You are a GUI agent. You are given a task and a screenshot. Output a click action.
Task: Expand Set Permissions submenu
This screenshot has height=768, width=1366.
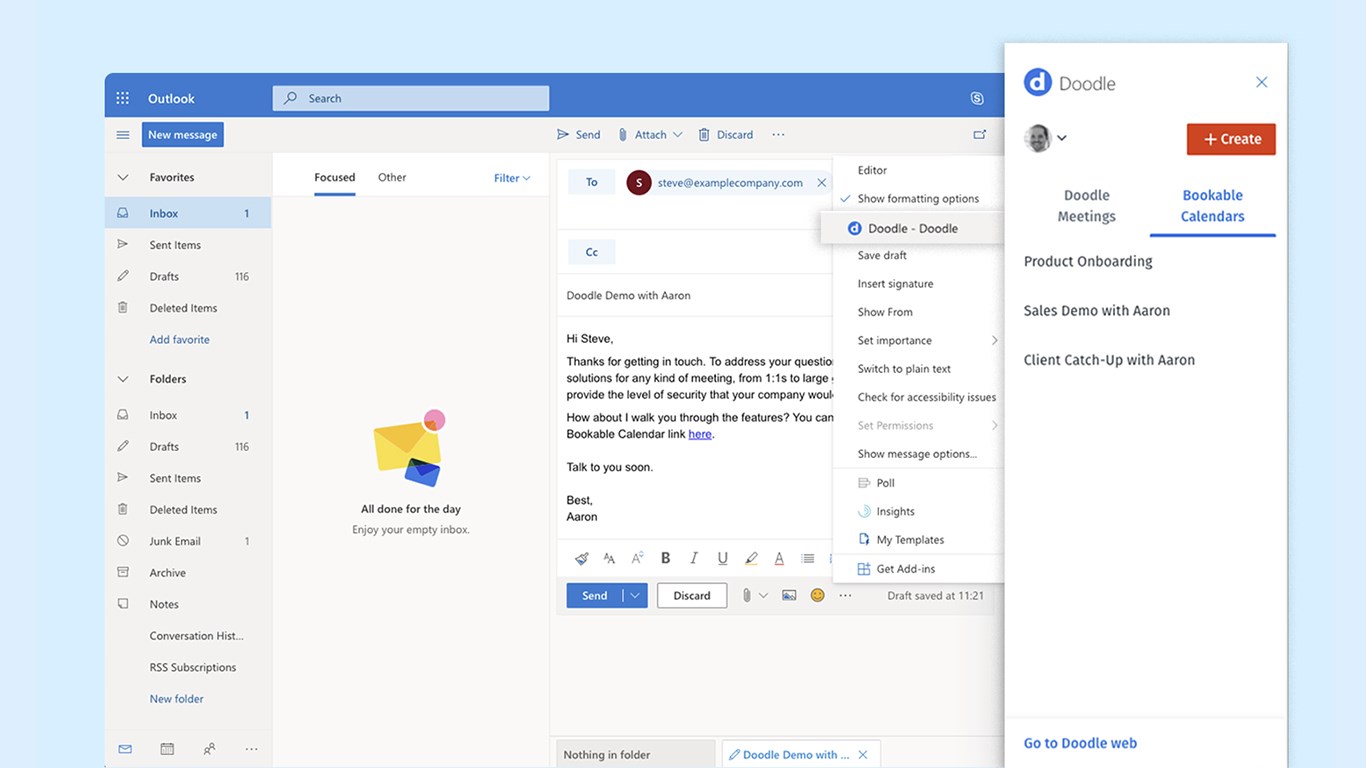994,426
